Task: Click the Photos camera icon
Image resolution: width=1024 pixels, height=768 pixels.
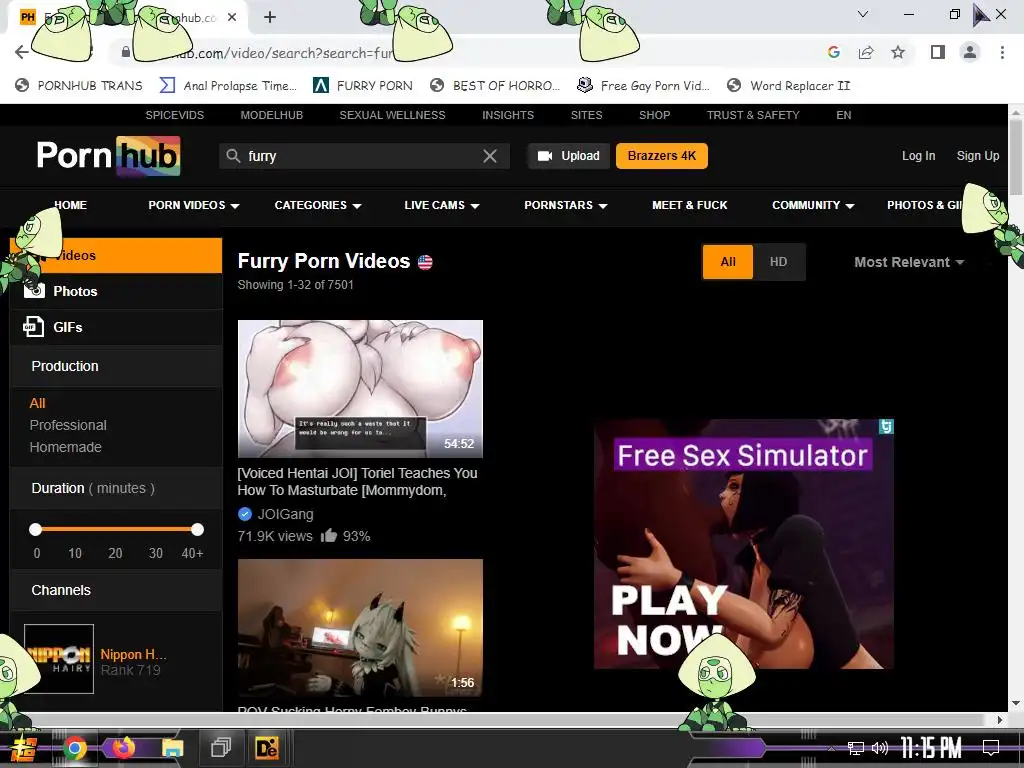Action: pos(35,291)
